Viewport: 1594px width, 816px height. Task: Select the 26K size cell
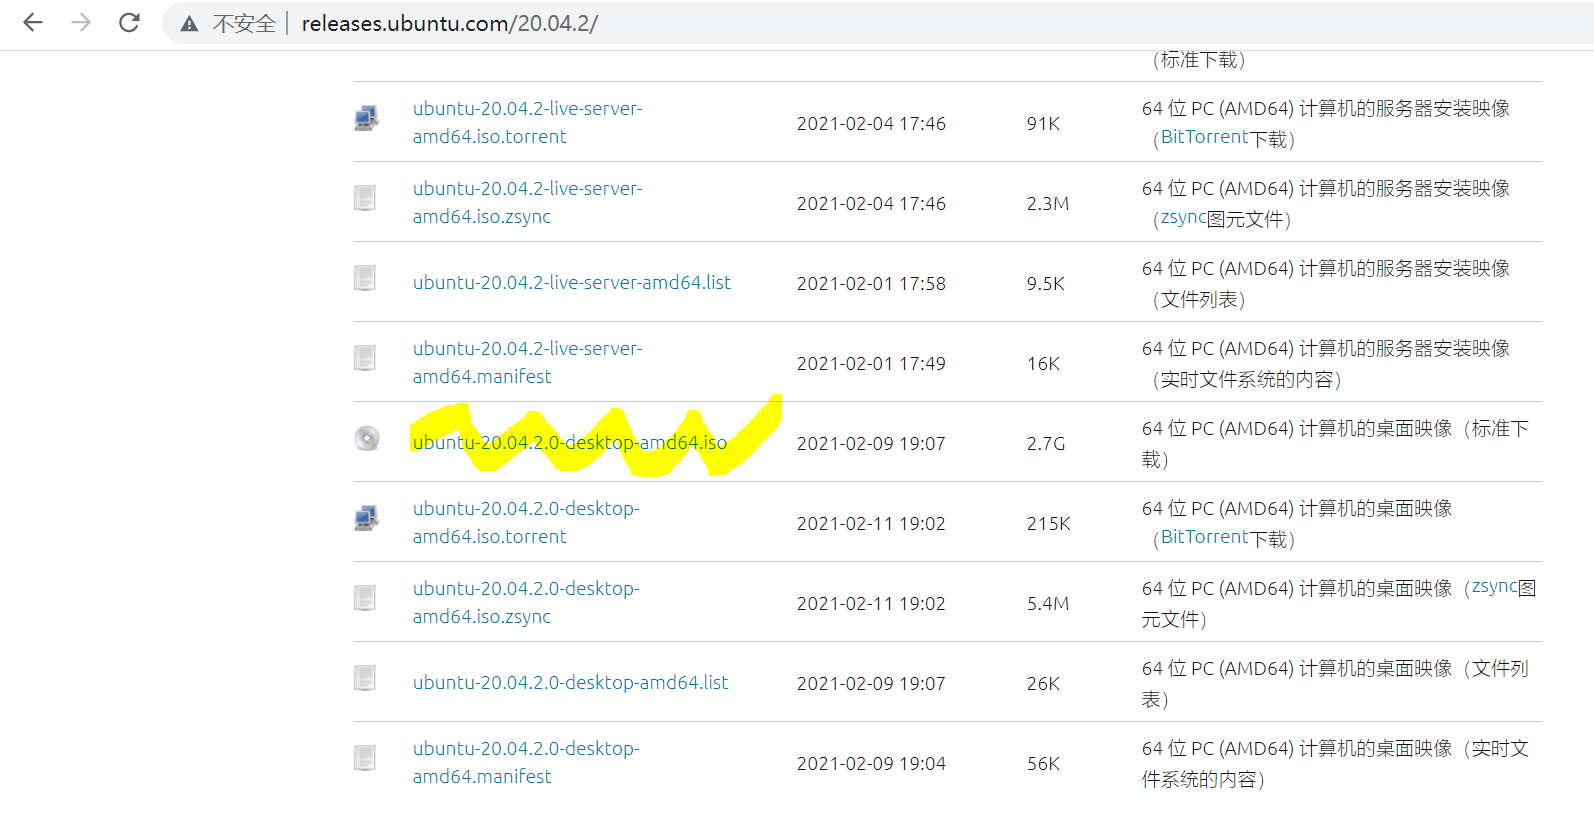(1043, 683)
